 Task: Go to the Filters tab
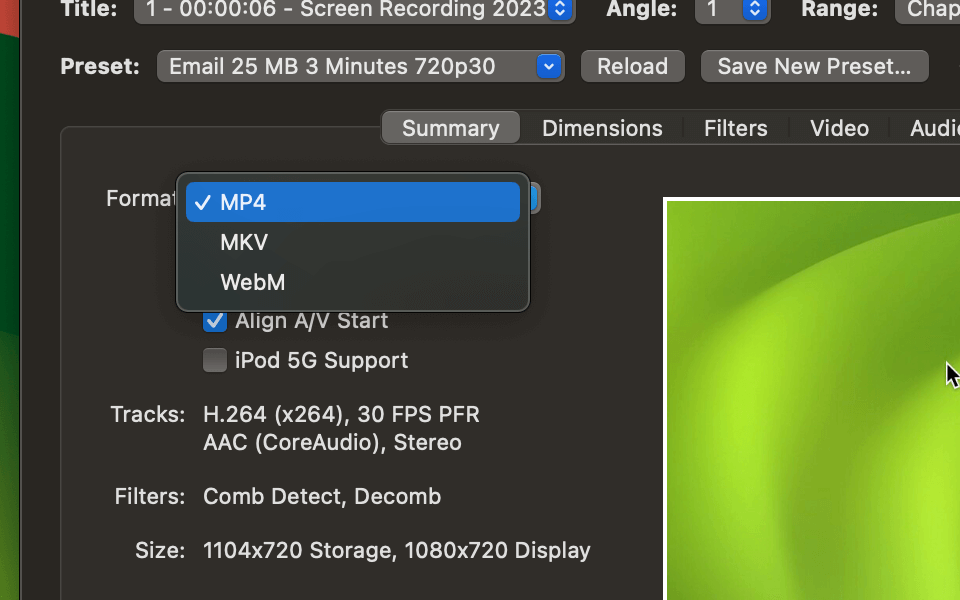pos(735,128)
